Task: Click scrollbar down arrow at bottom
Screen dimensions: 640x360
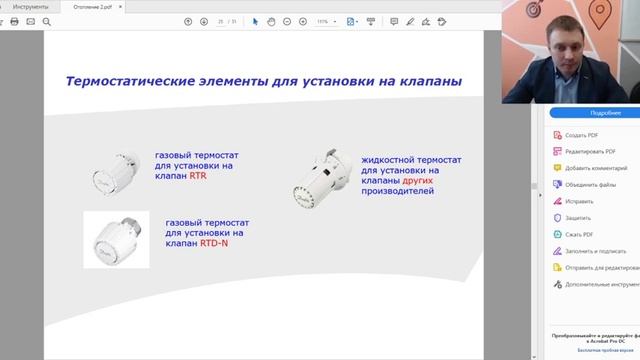Action: point(534,357)
